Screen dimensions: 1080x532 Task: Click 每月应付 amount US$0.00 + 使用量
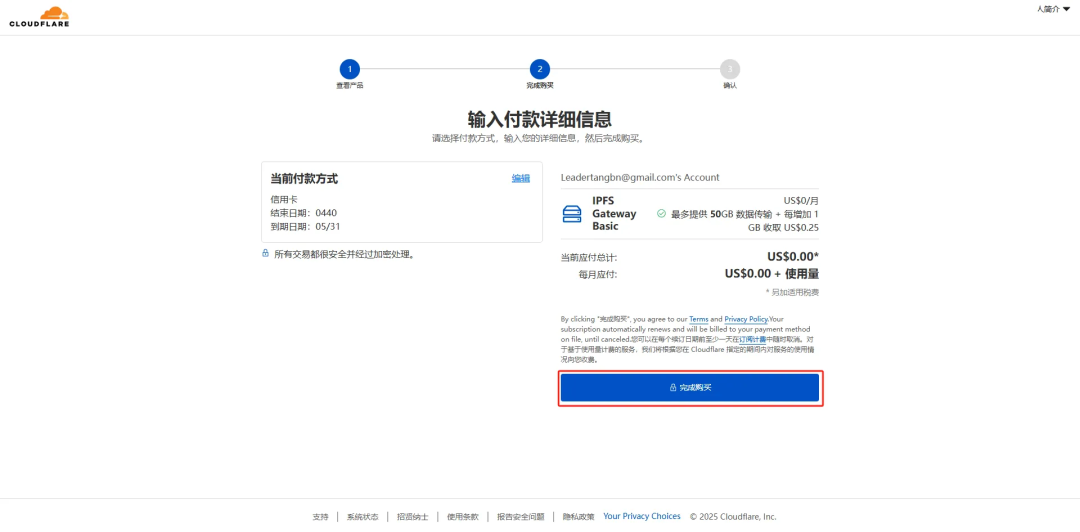(771, 274)
